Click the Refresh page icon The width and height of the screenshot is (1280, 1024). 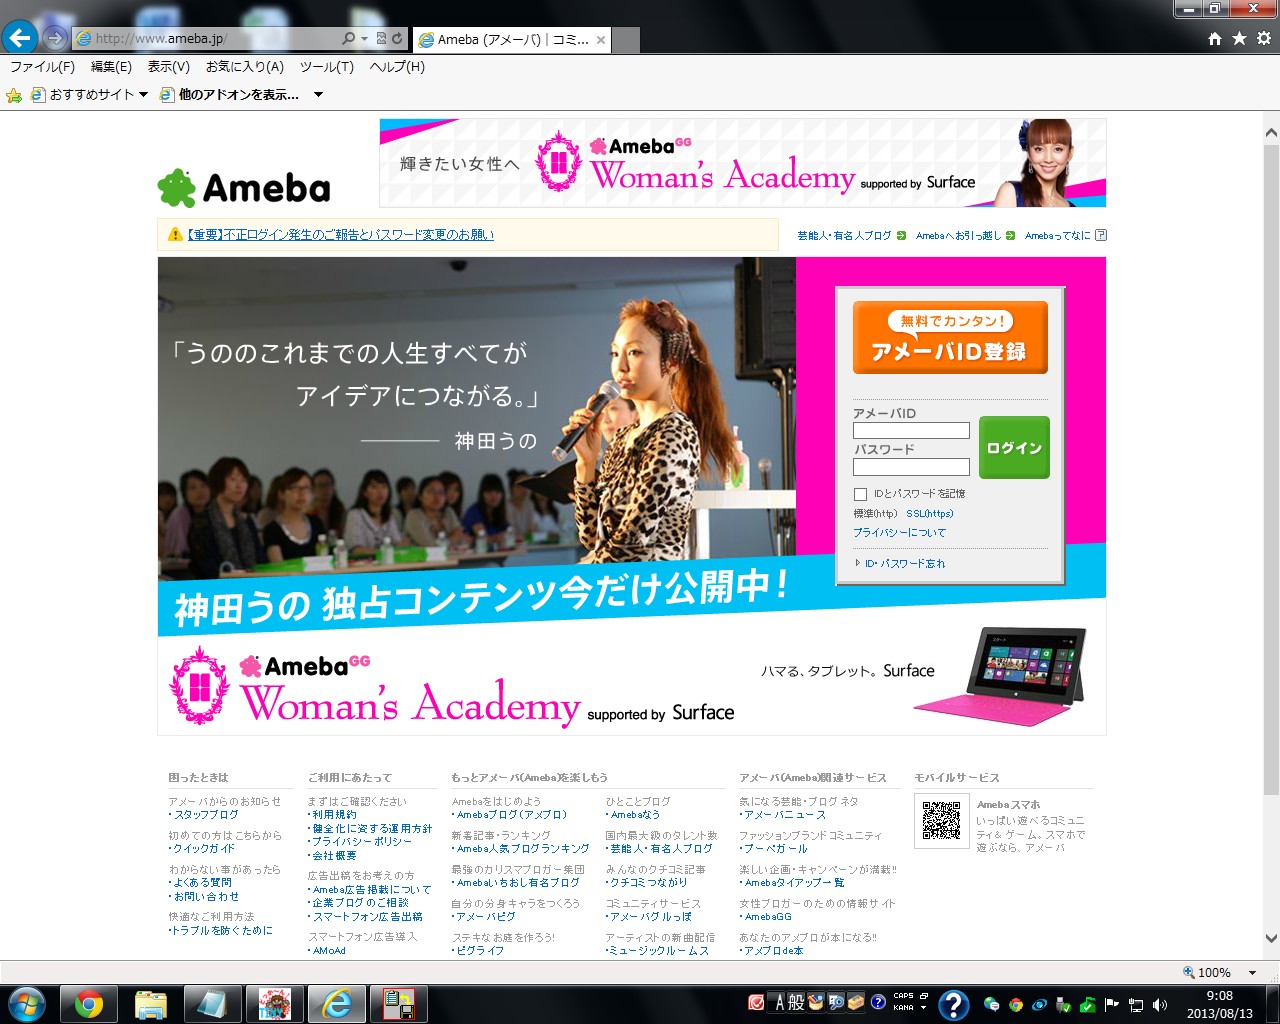397,39
